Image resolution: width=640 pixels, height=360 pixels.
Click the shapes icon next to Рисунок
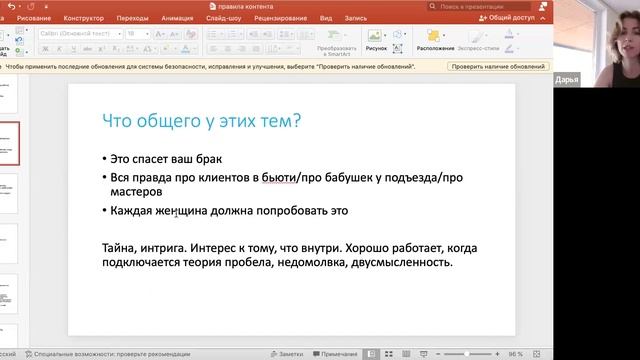point(397,35)
